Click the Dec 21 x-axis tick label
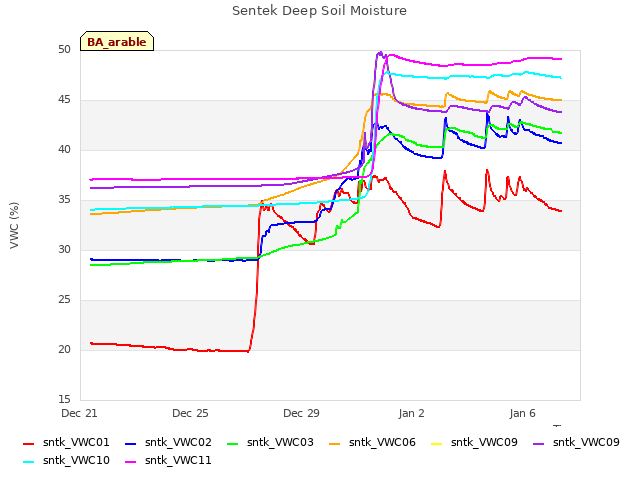This screenshot has width=640, height=480. [79, 413]
